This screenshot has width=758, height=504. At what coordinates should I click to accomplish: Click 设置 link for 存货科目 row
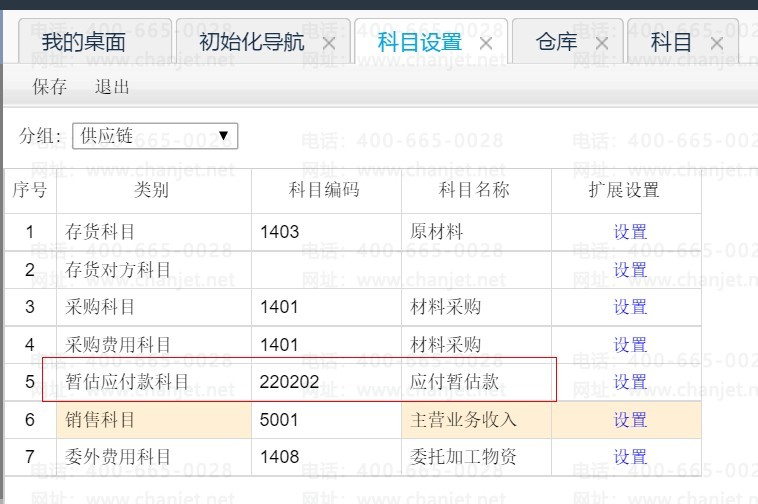coord(630,232)
